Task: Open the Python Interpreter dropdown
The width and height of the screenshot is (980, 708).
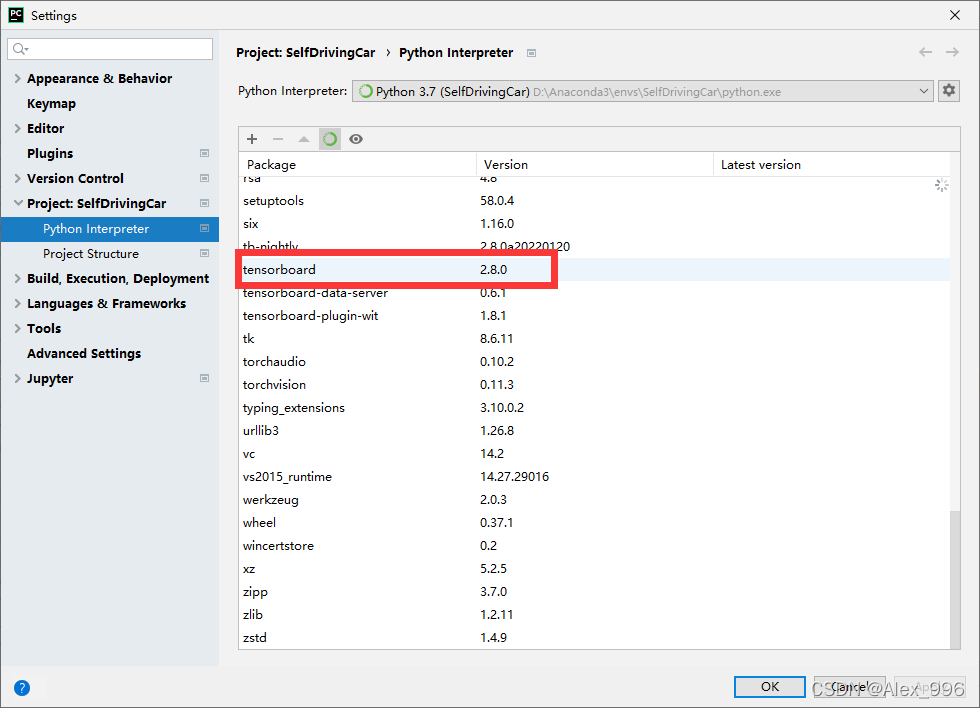Action: [642, 91]
